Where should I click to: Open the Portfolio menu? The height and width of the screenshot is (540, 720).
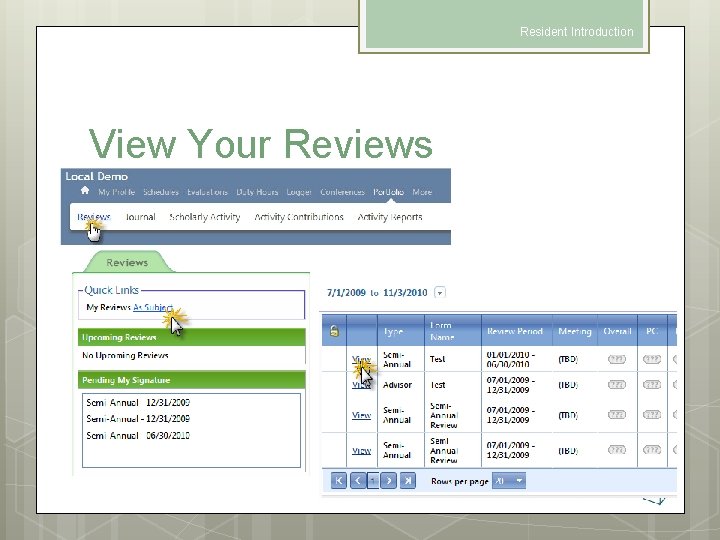388,192
